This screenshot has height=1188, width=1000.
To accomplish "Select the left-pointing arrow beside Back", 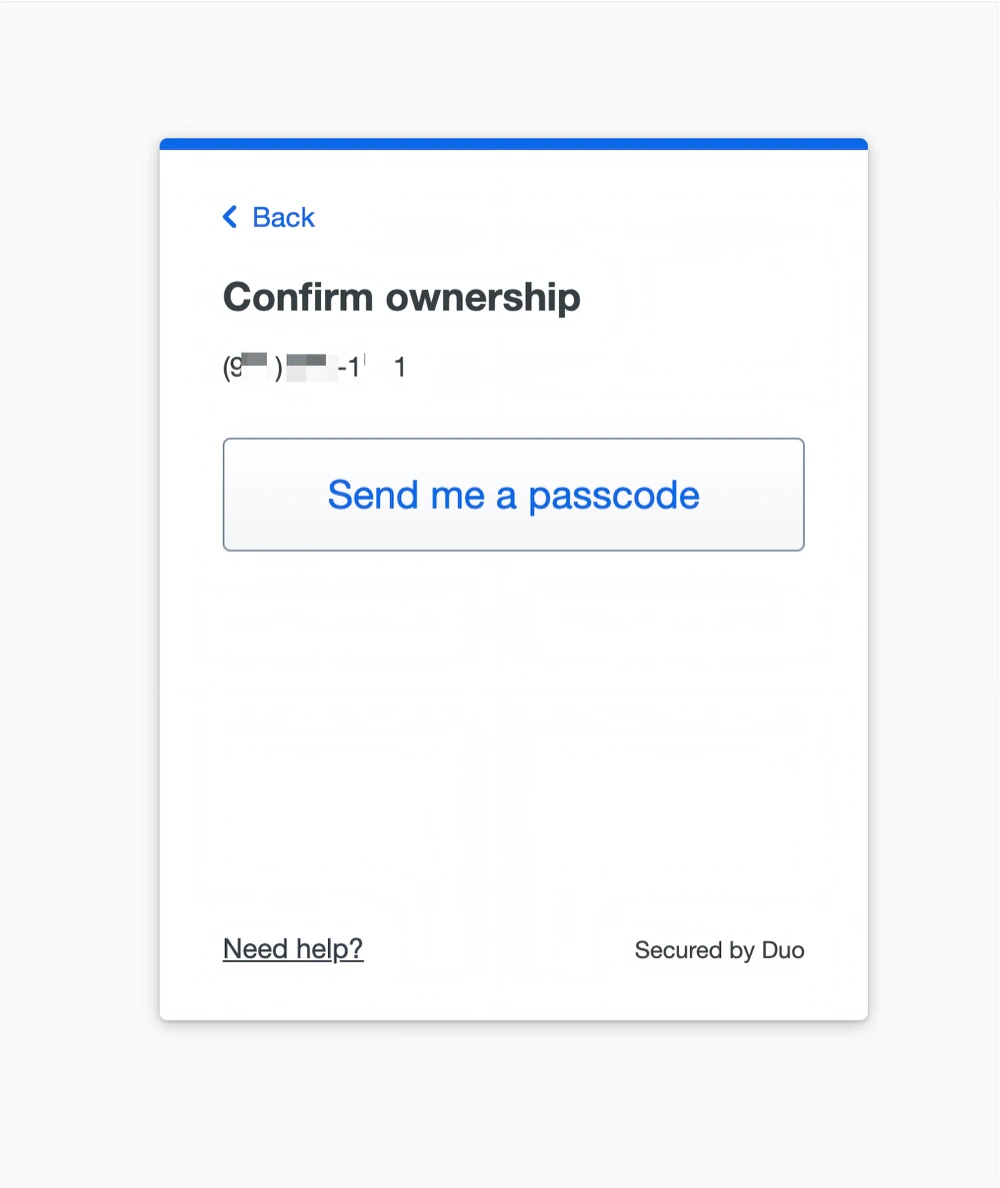I will (229, 217).
